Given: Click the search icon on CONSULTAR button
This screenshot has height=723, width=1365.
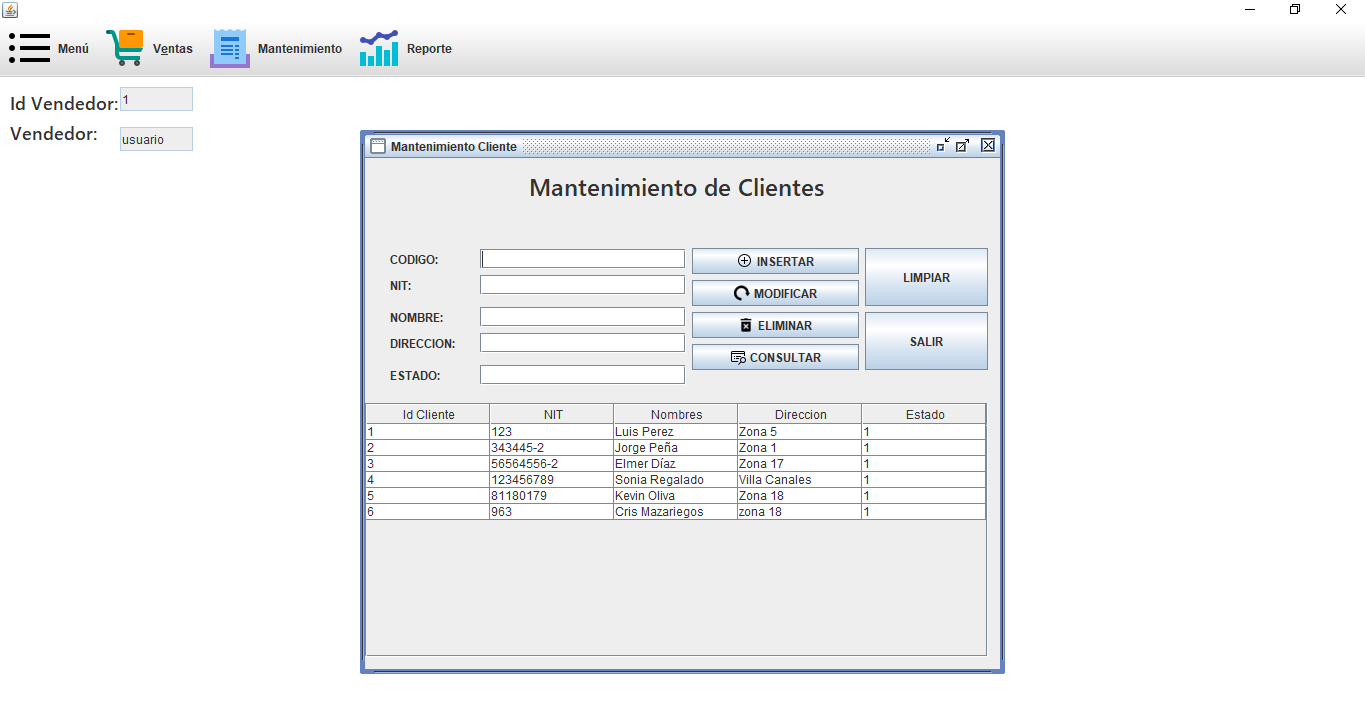Looking at the screenshot, I should click(x=738, y=356).
